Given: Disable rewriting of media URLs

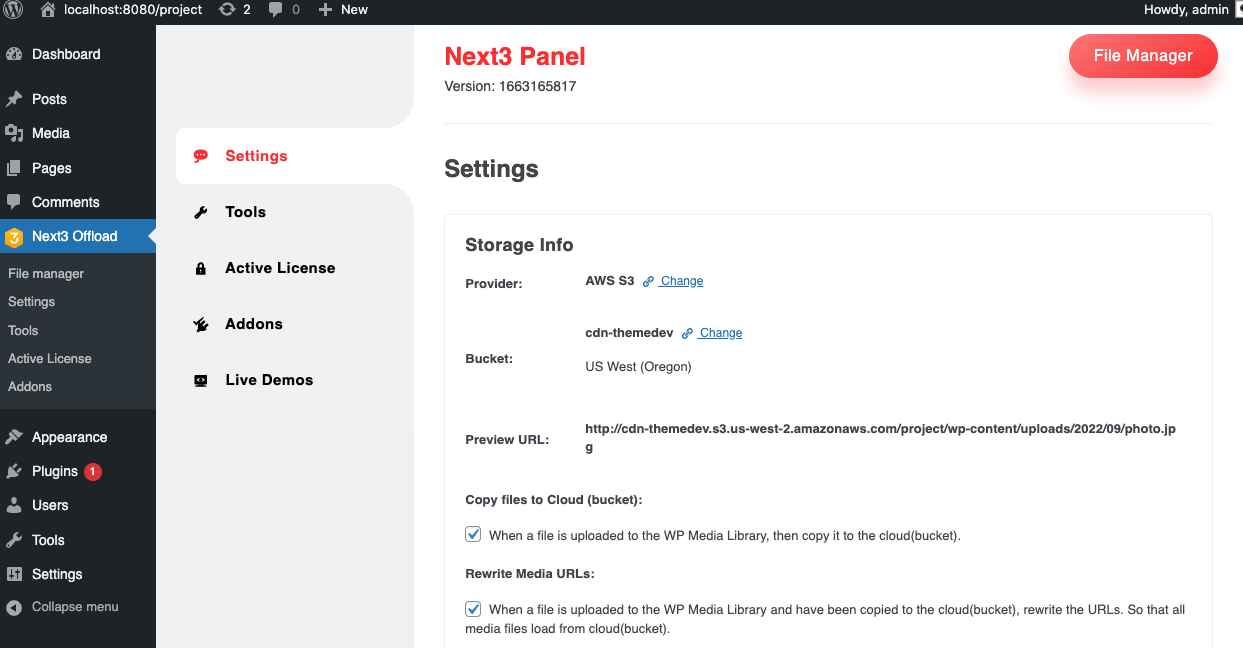Looking at the screenshot, I should click(472, 609).
